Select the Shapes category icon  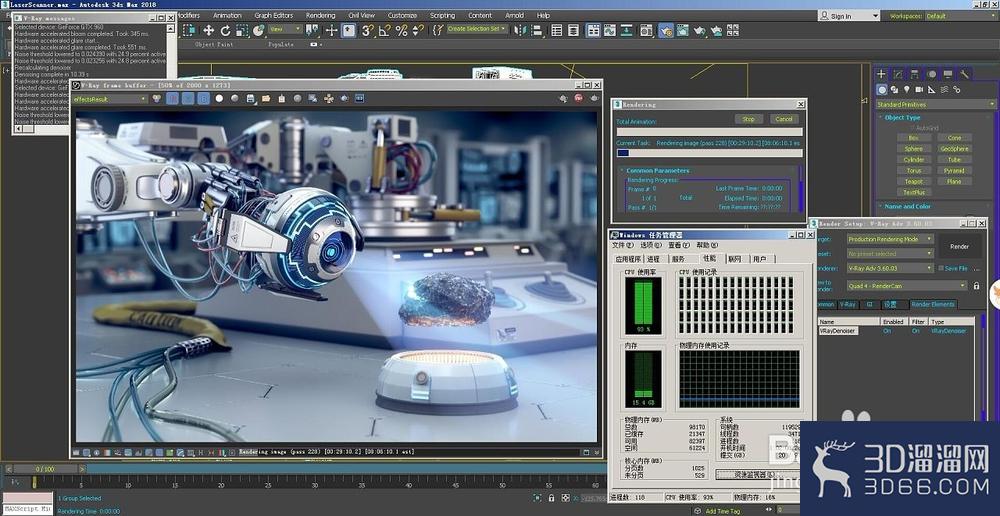(x=894, y=90)
